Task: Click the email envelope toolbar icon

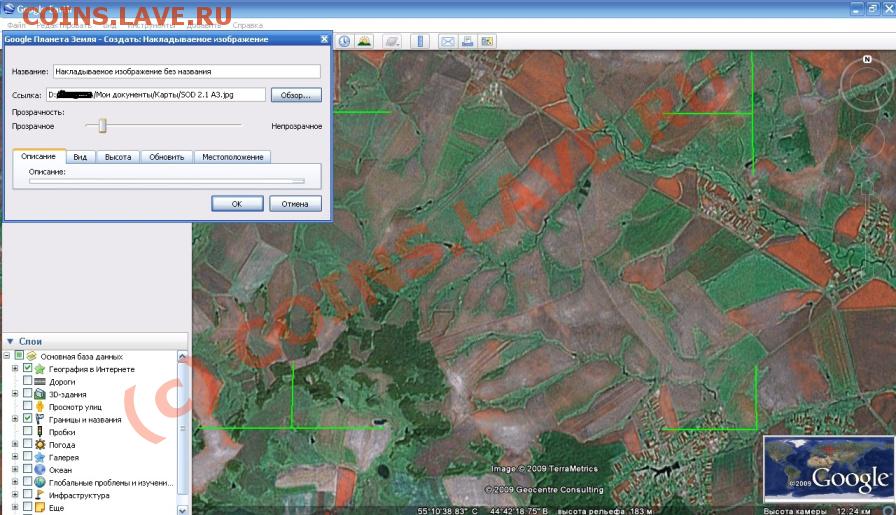Action: pyautogui.click(x=447, y=41)
